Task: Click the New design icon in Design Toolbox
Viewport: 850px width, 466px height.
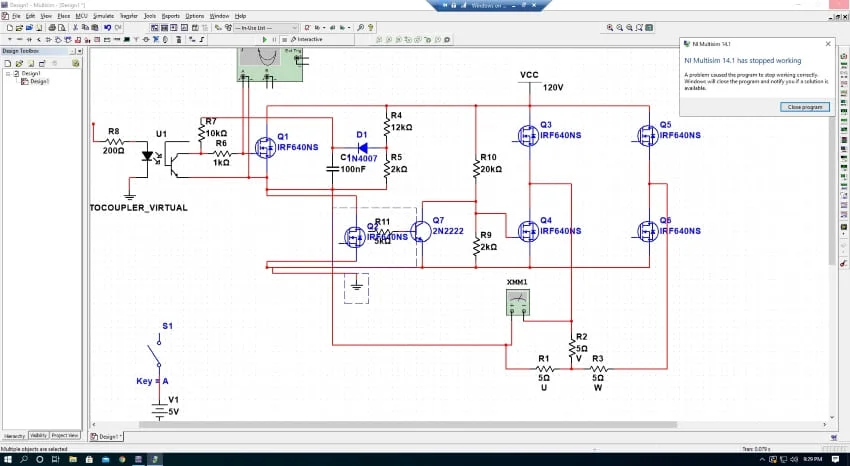Action: (6, 62)
